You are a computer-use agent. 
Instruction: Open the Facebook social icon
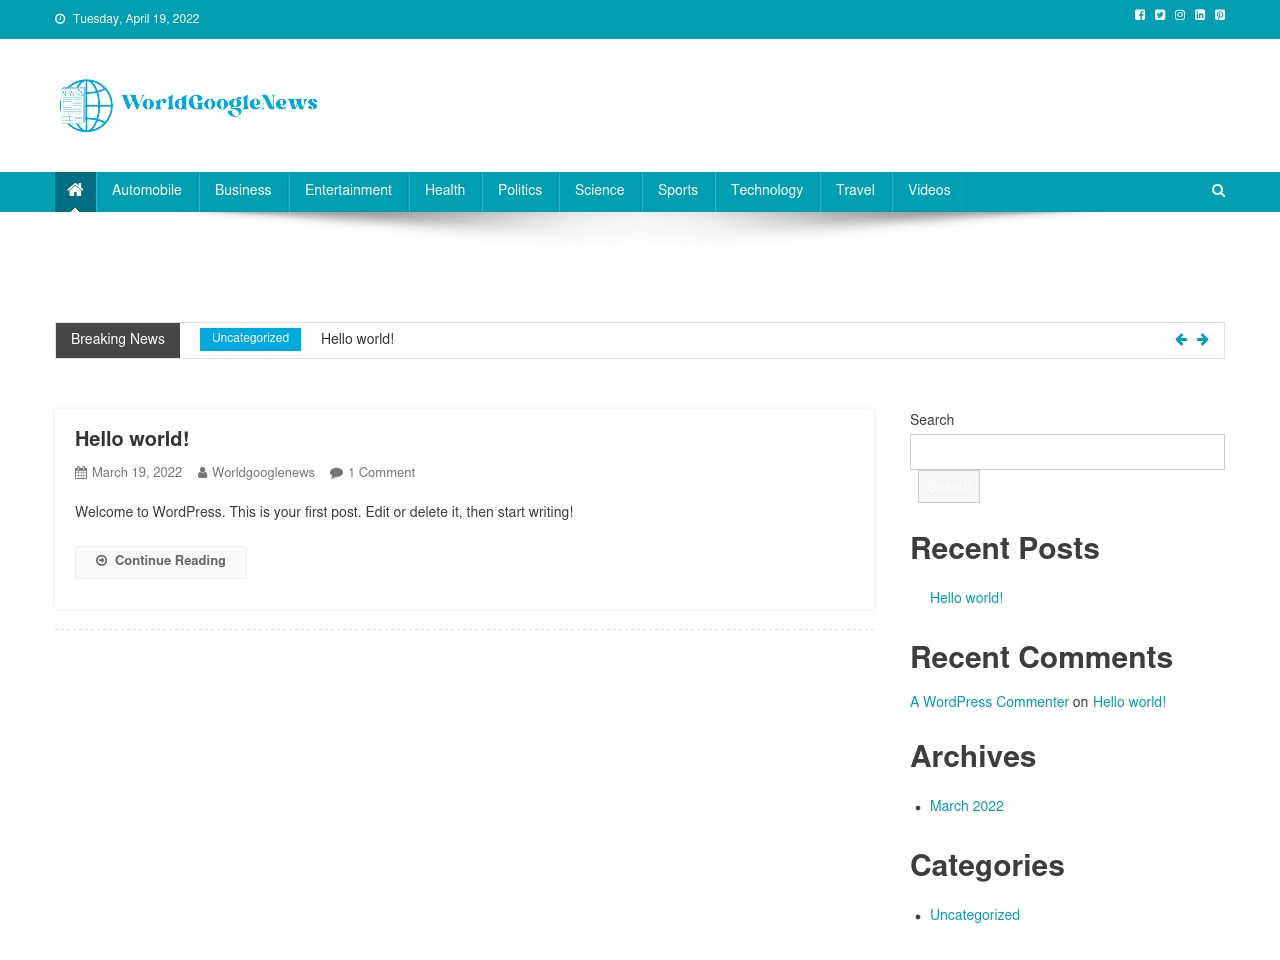[1140, 15]
